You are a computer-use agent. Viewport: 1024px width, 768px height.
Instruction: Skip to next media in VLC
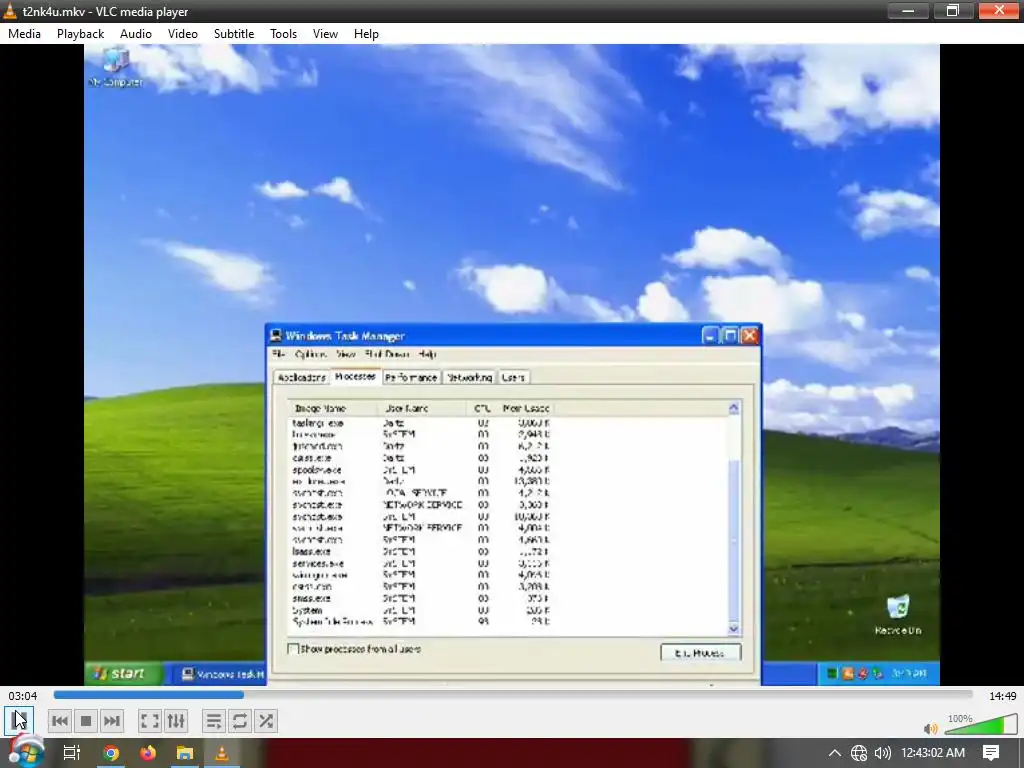tap(112, 721)
